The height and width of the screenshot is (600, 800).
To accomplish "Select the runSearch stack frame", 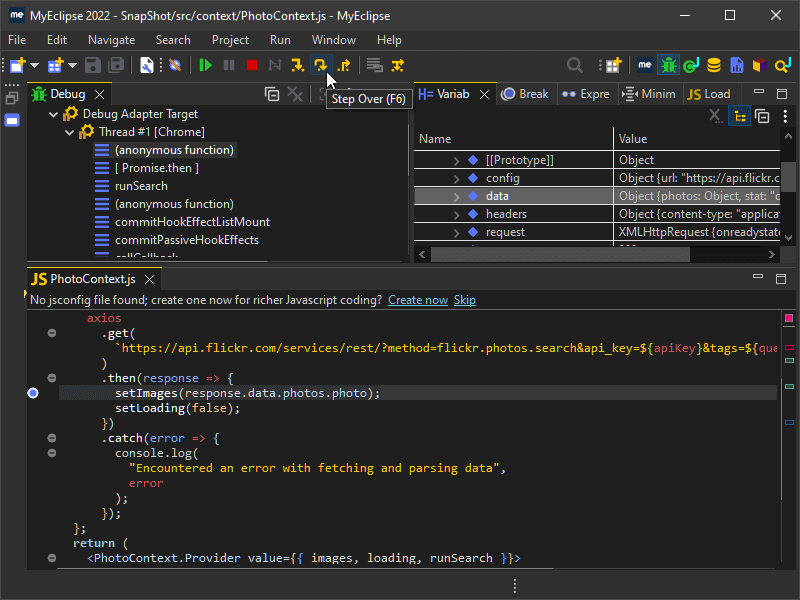I will [x=141, y=186].
